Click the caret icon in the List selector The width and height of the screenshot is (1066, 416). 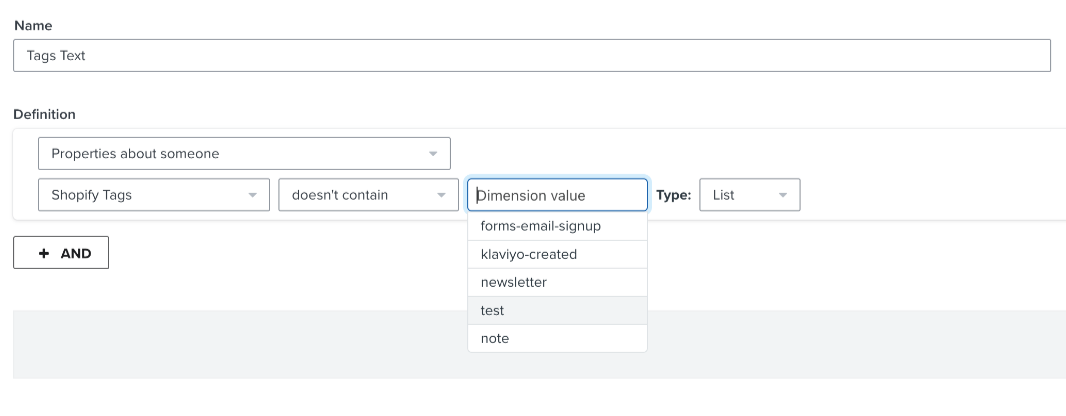[x=782, y=195]
